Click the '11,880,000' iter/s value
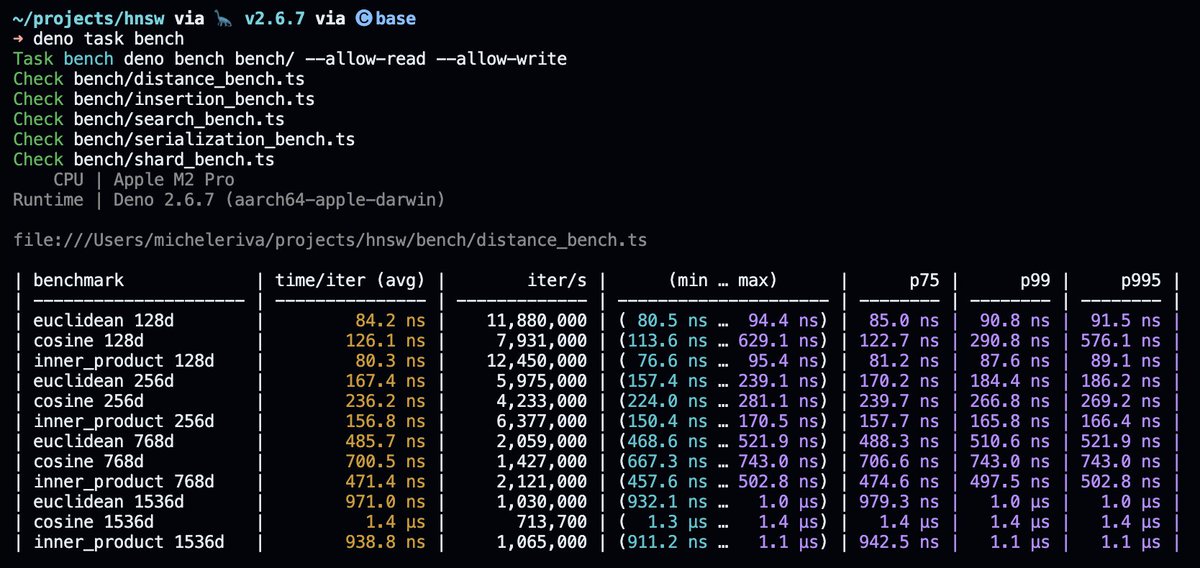The width and height of the screenshot is (1200, 568). click(x=537, y=321)
